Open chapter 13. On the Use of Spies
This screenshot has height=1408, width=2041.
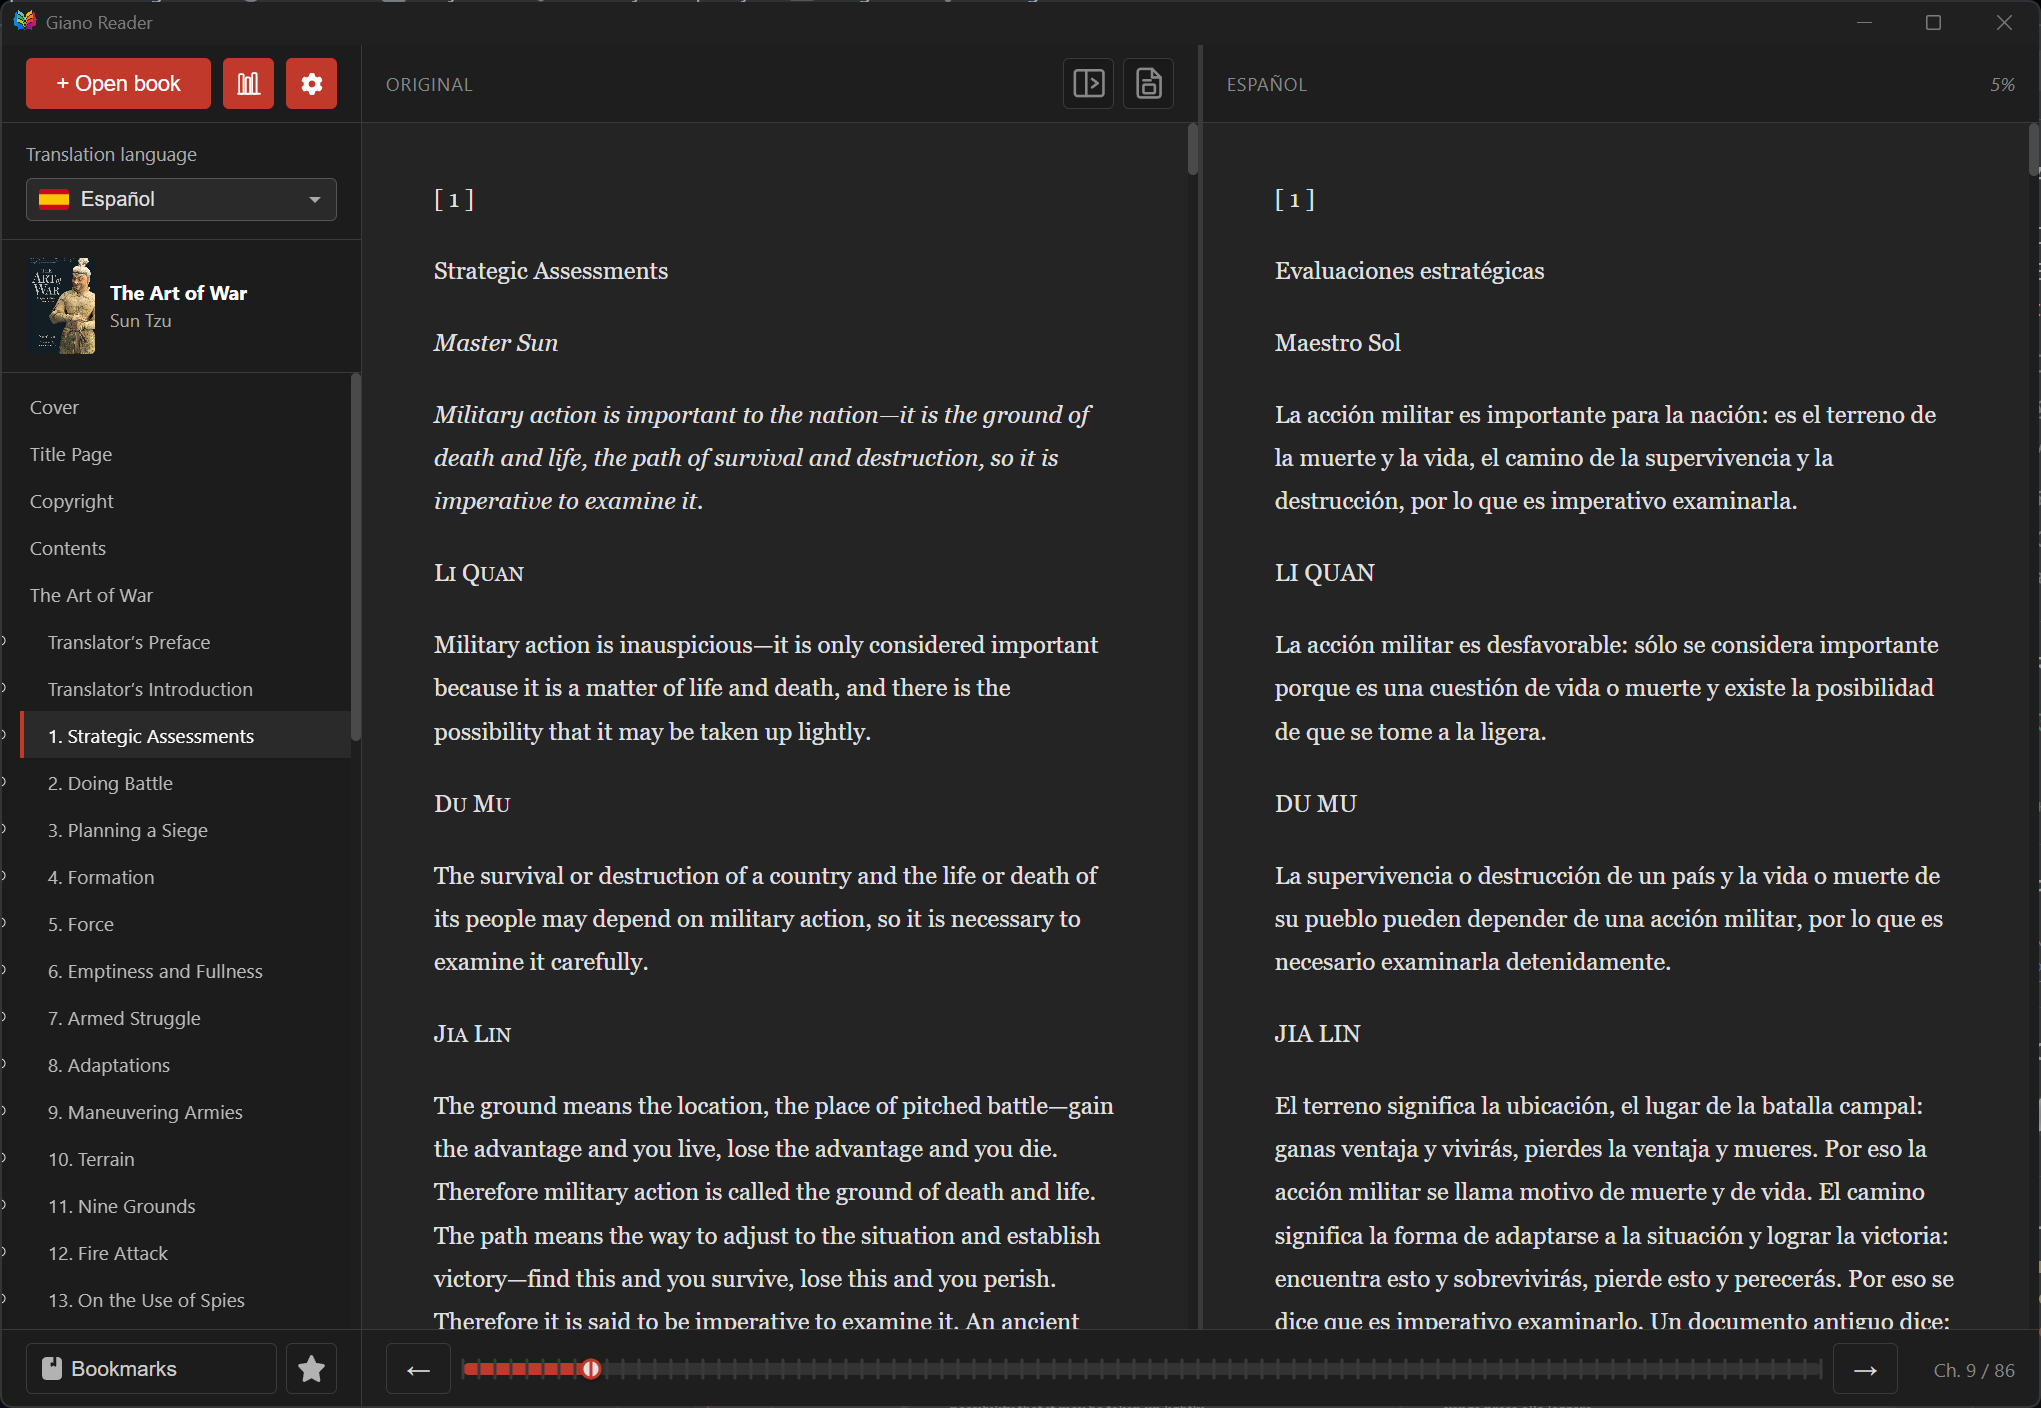146,1300
